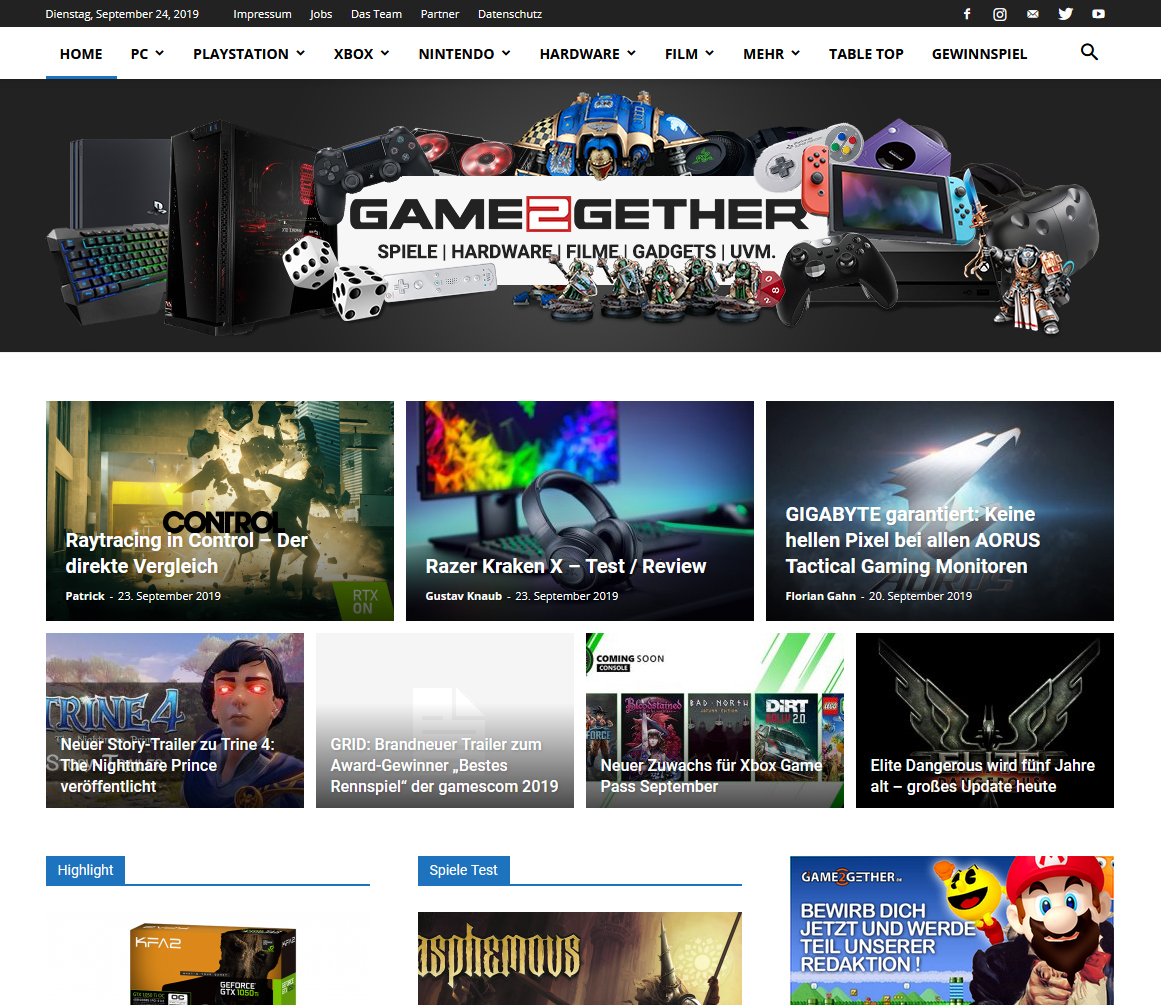Open the Trine 4 story trailer article
Viewport: 1161px width, 1005px height.
pos(175,721)
